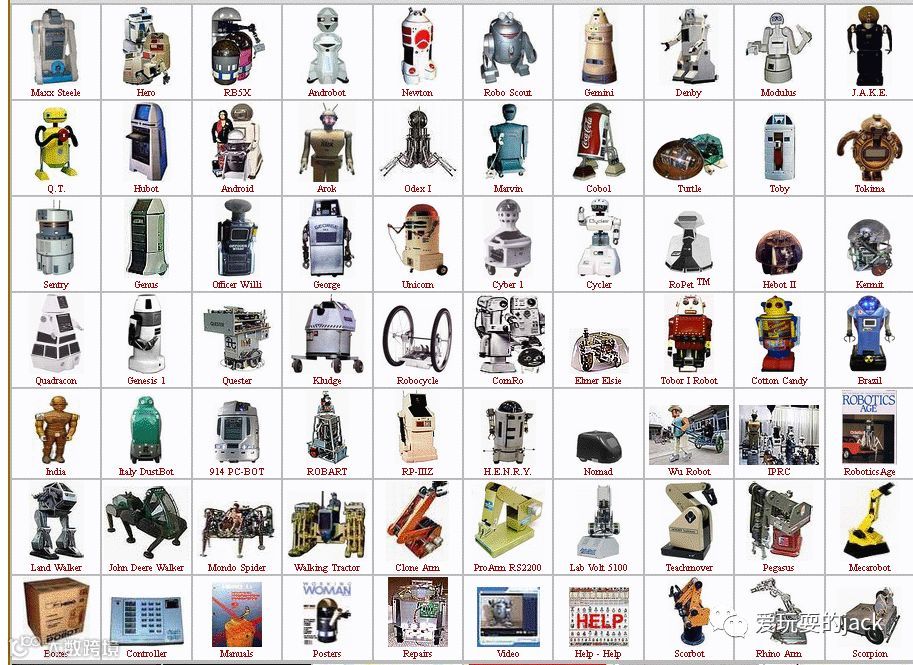Click the Walking Tractor thumbnail

coord(327,525)
